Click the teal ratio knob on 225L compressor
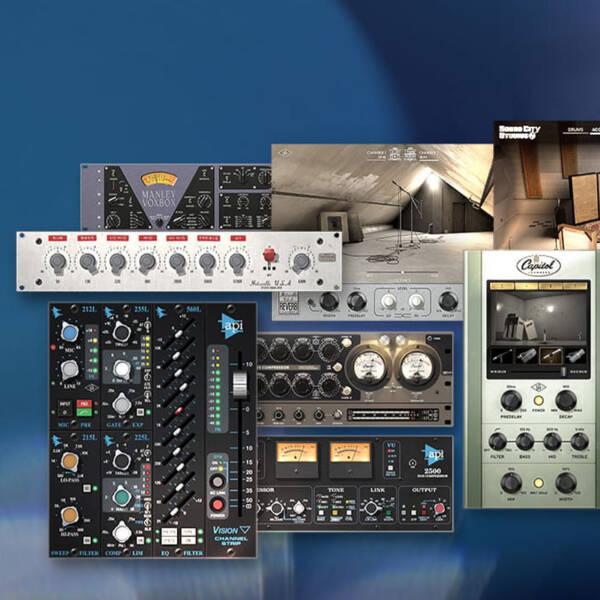 (122, 496)
